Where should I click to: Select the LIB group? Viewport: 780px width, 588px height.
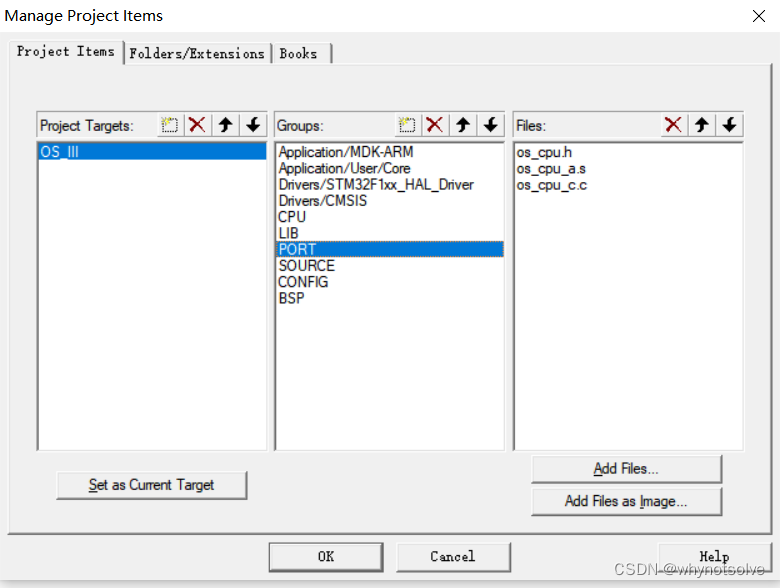coord(390,233)
